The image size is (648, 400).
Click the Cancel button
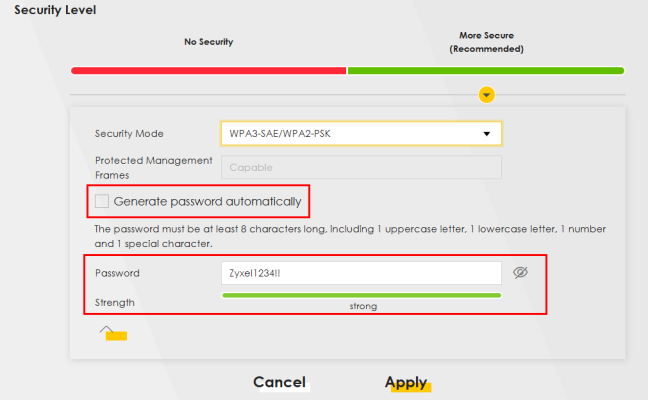pyautogui.click(x=279, y=382)
